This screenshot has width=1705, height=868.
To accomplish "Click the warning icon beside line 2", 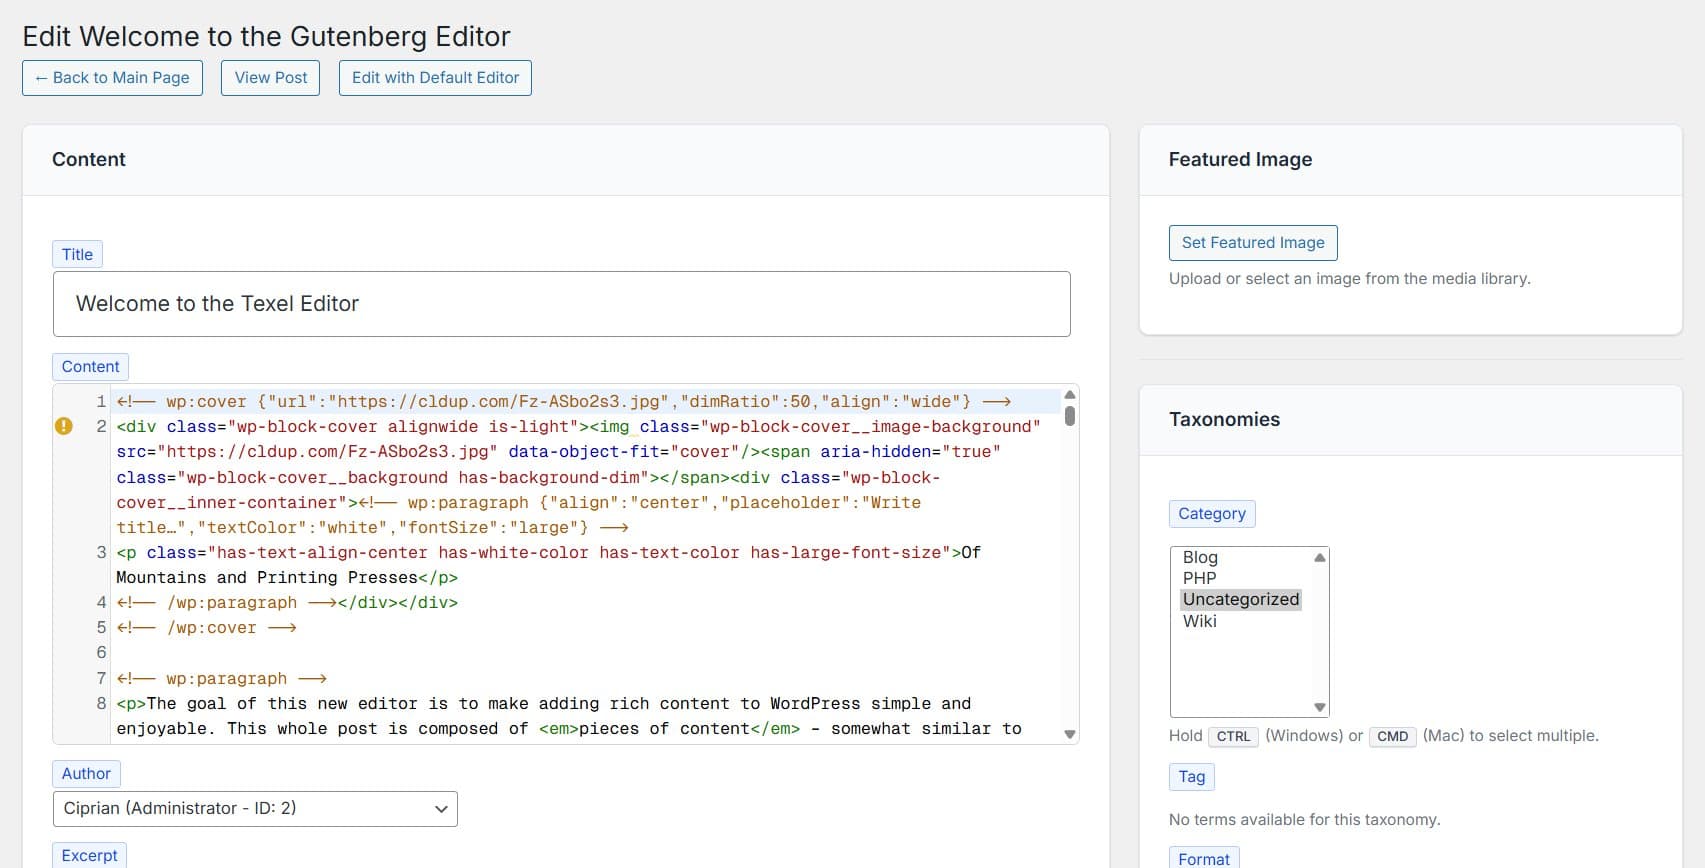I will (x=64, y=427).
